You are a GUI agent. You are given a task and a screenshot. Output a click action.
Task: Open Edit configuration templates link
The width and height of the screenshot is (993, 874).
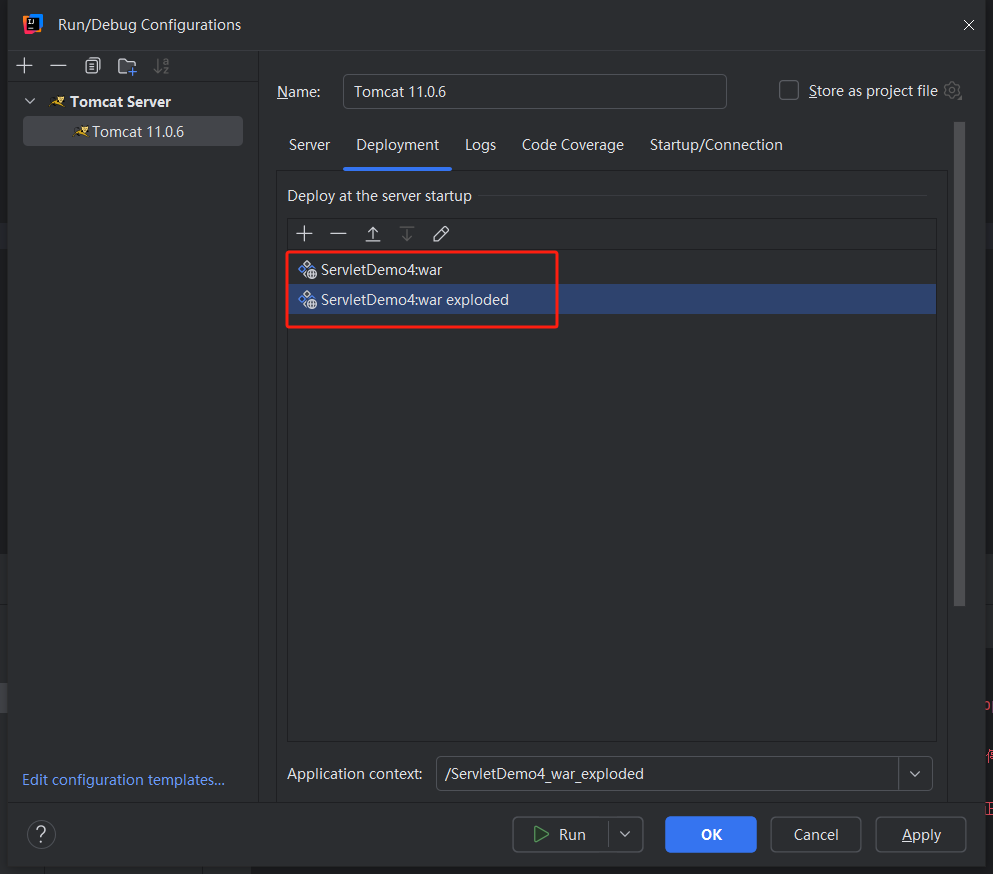(123, 780)
